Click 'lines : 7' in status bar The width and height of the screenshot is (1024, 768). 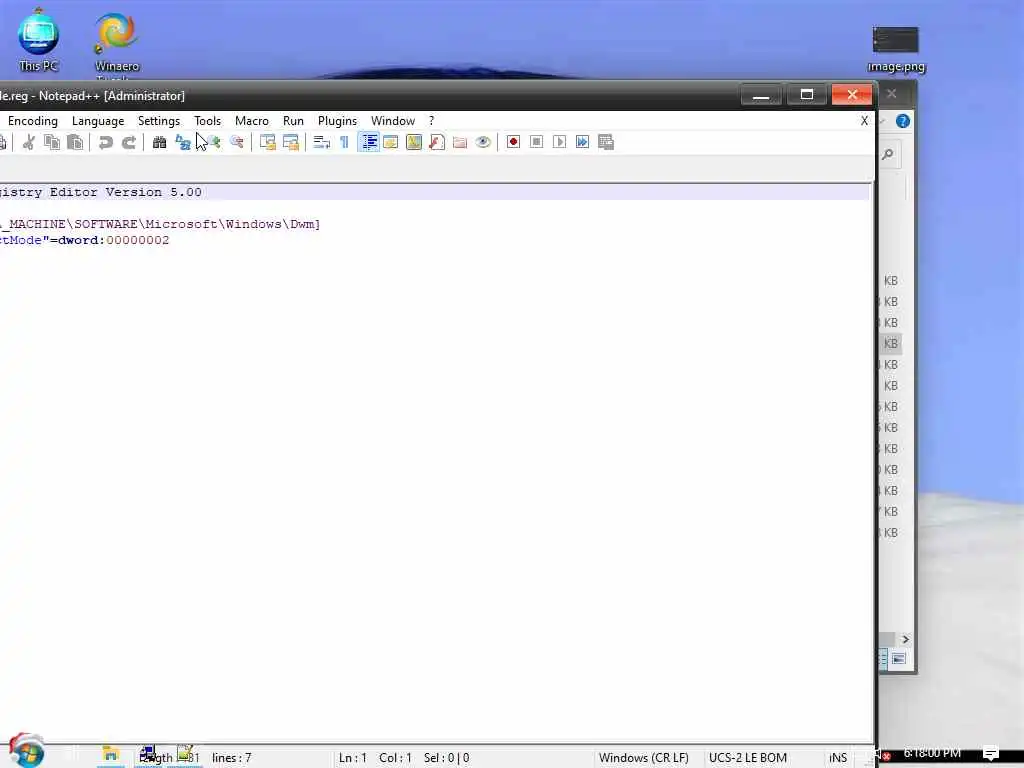coord(231,758)
